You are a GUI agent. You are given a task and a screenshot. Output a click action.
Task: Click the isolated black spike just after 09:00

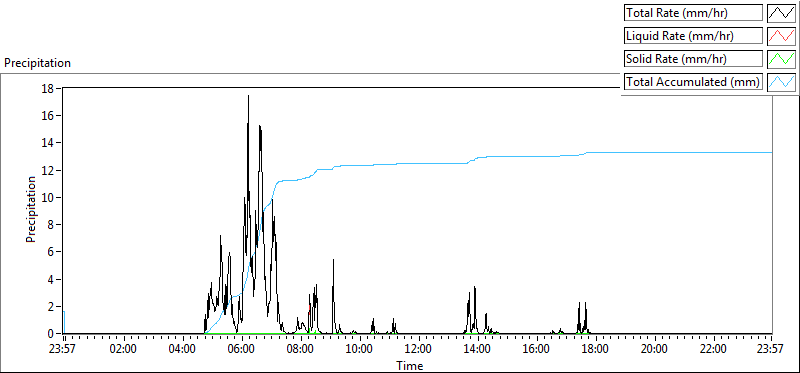pos(333,261)
